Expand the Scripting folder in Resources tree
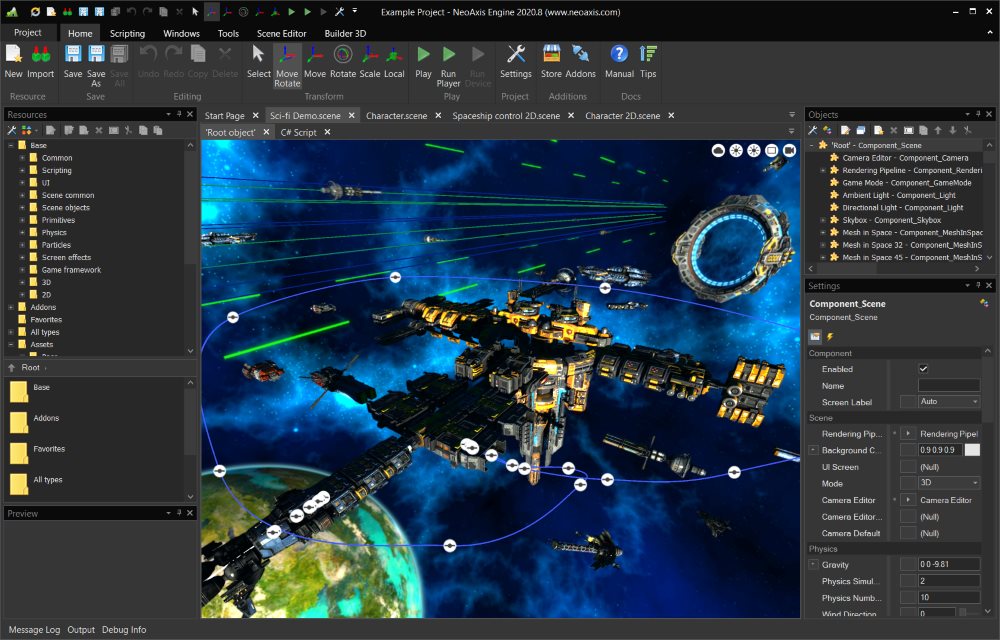 point(22,170)
